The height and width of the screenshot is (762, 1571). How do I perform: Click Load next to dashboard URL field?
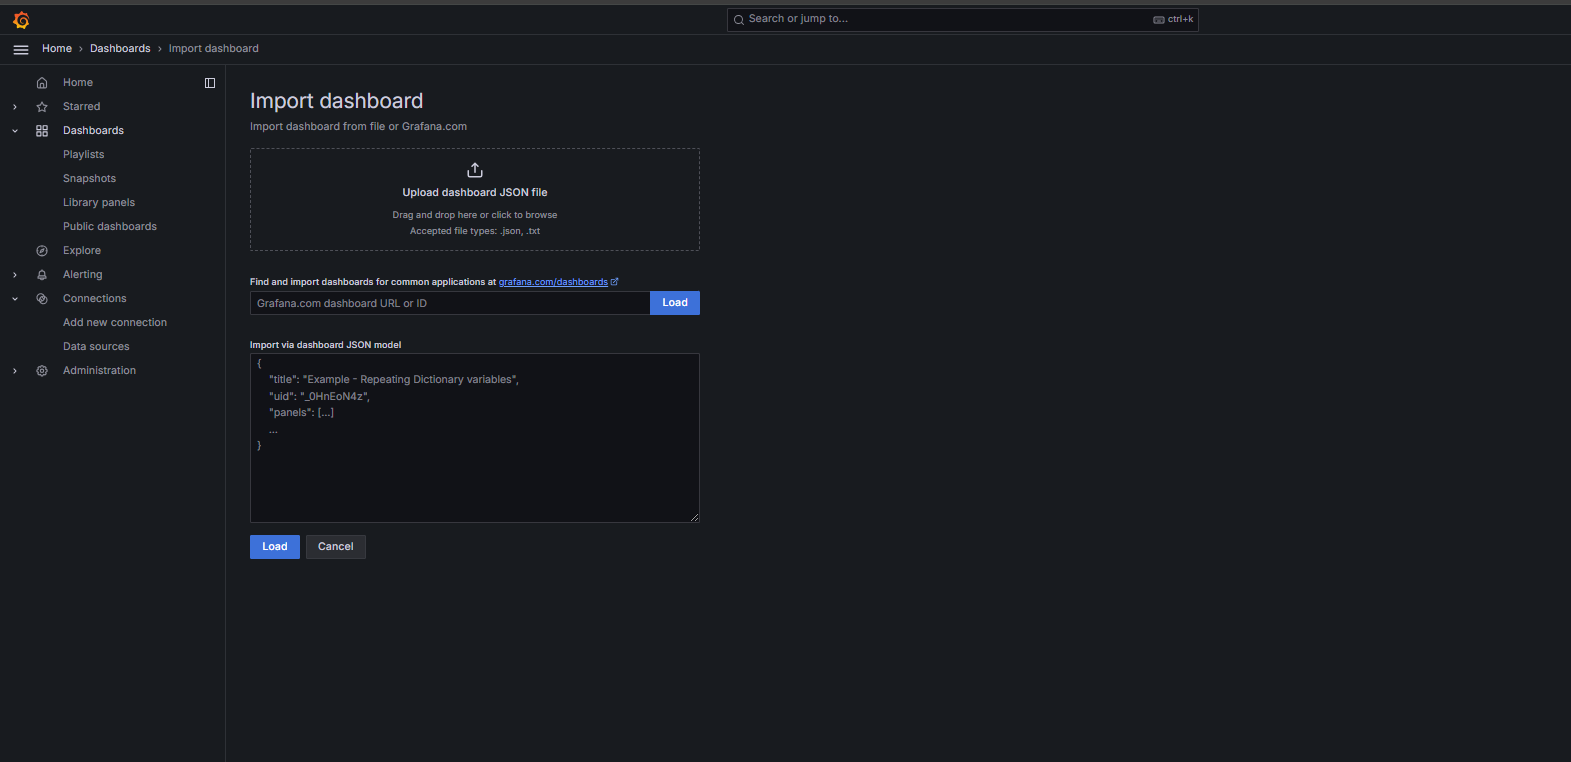click(x=675, y=303)
